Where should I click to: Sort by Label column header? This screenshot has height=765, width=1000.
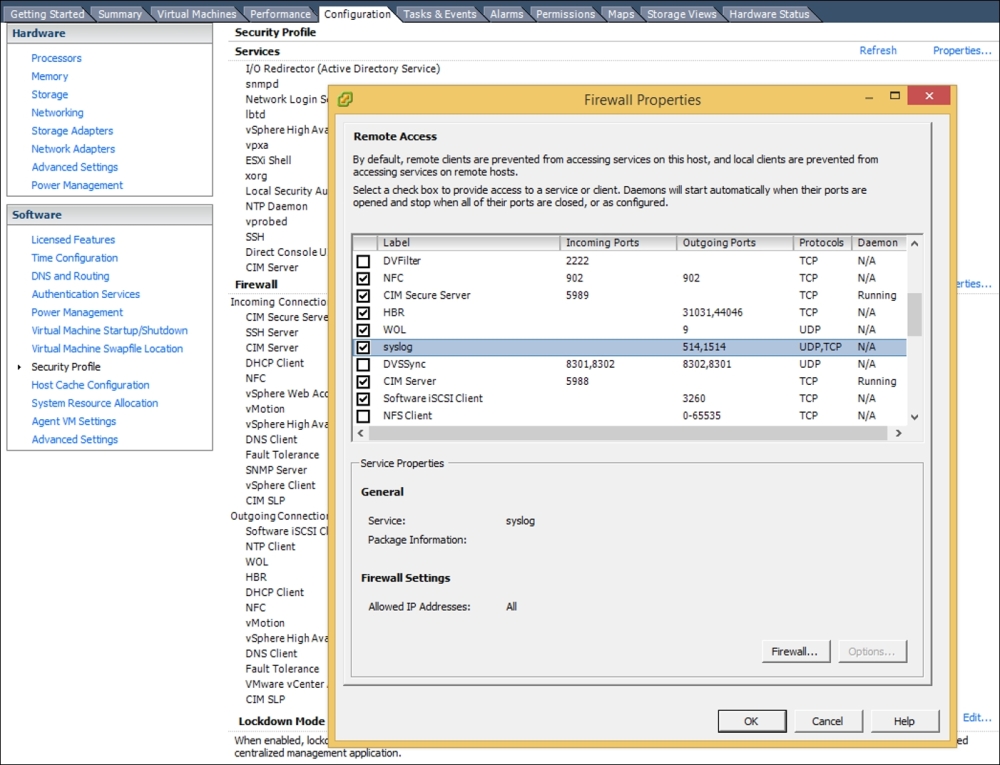468,243
